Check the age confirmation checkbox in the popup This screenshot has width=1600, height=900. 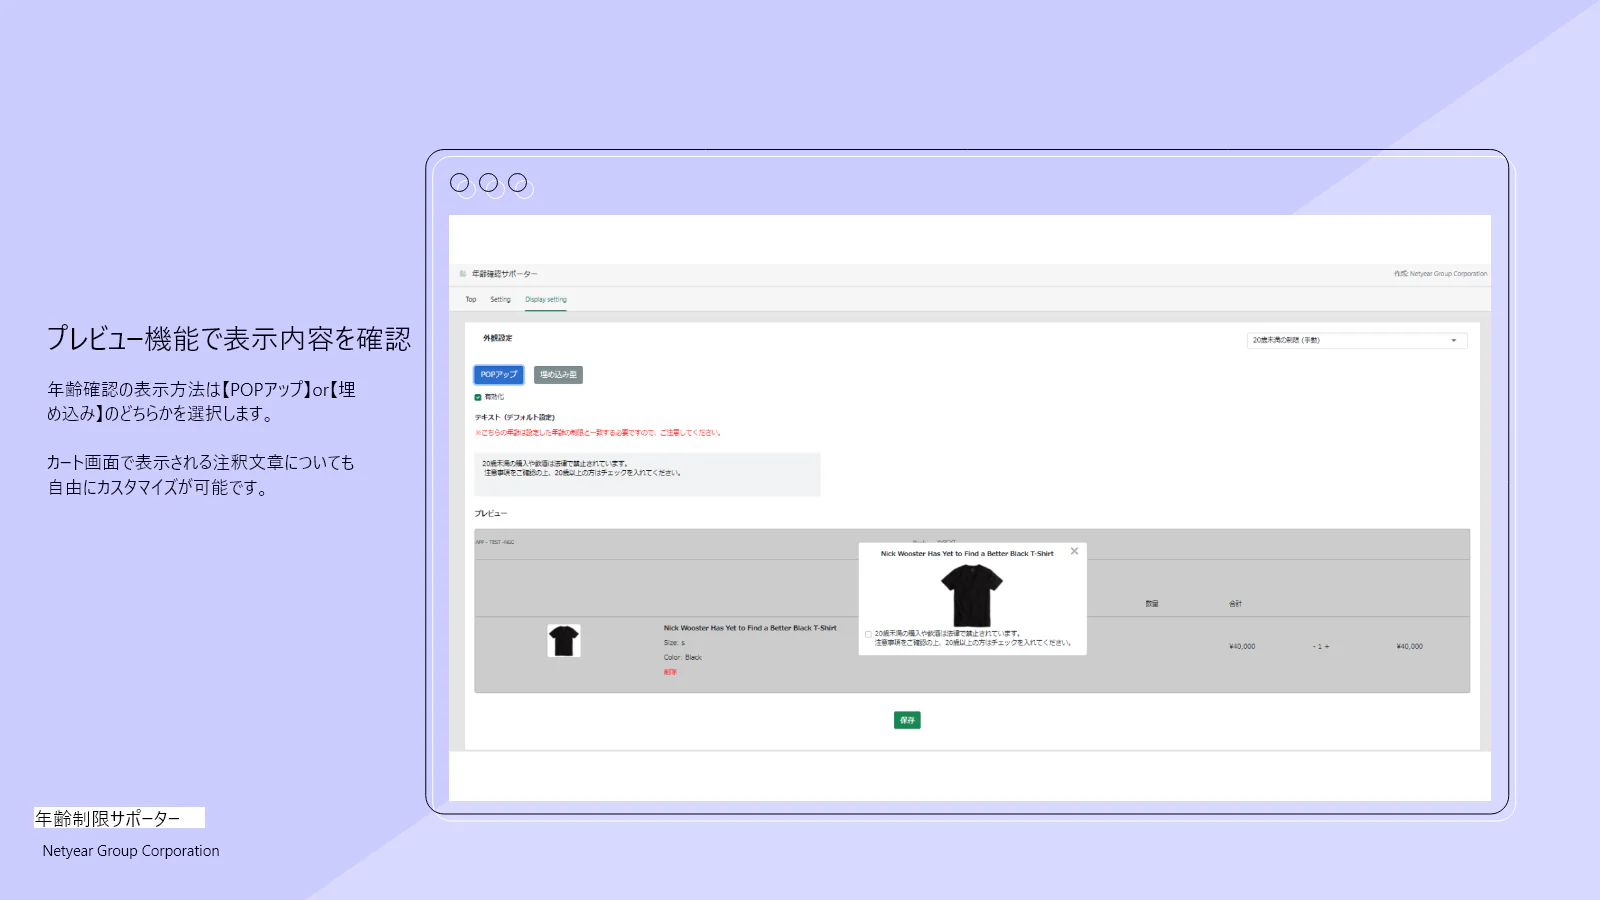[868, 634]
